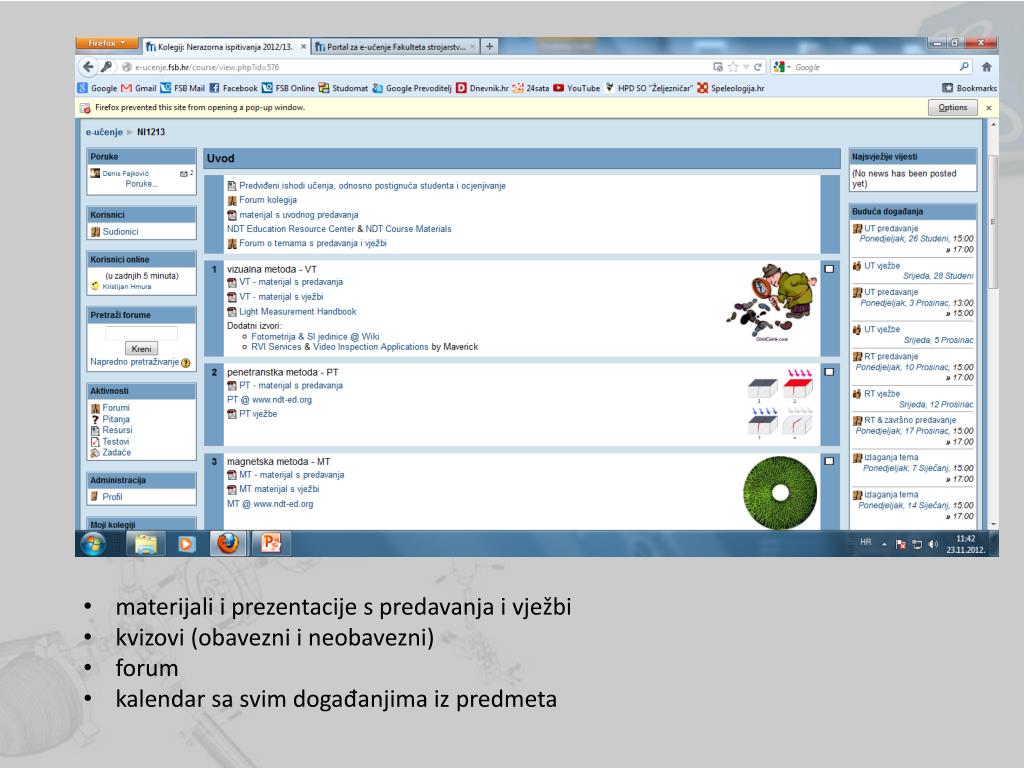Viewport: 1024px width, 768px height.
Task: Open the YouTube bookmark
Action: 577,88
